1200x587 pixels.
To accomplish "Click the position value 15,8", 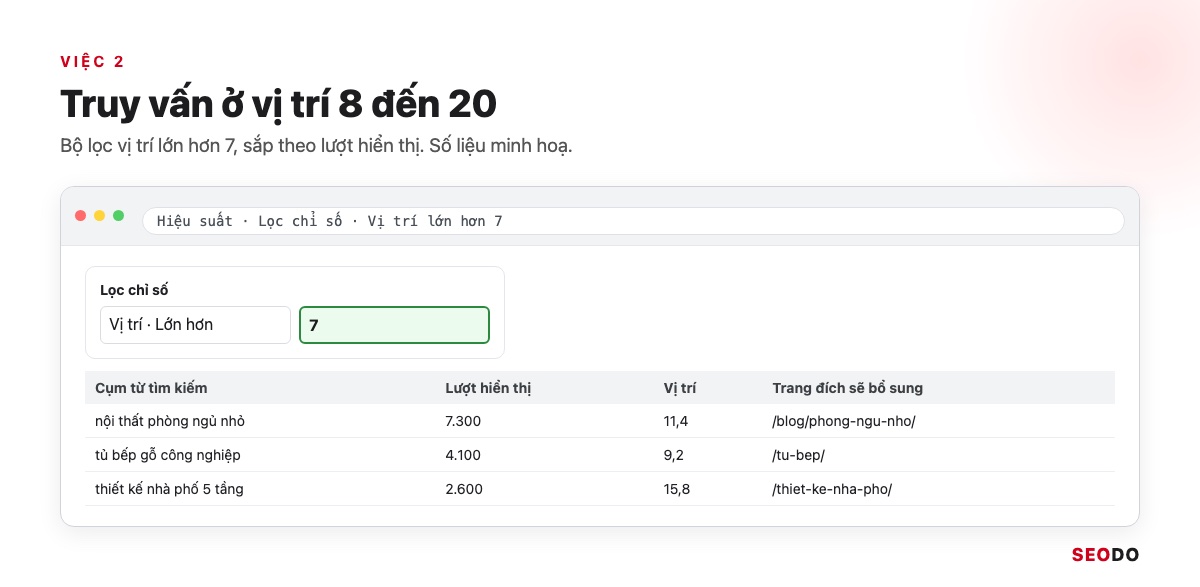I will [676, 489].
